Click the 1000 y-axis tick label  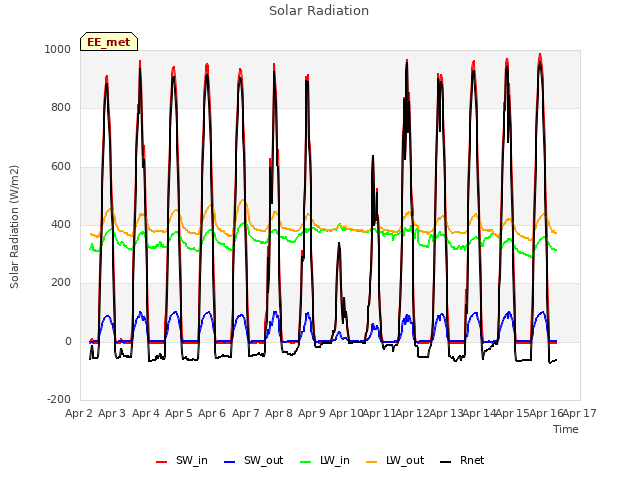[58, 49]
